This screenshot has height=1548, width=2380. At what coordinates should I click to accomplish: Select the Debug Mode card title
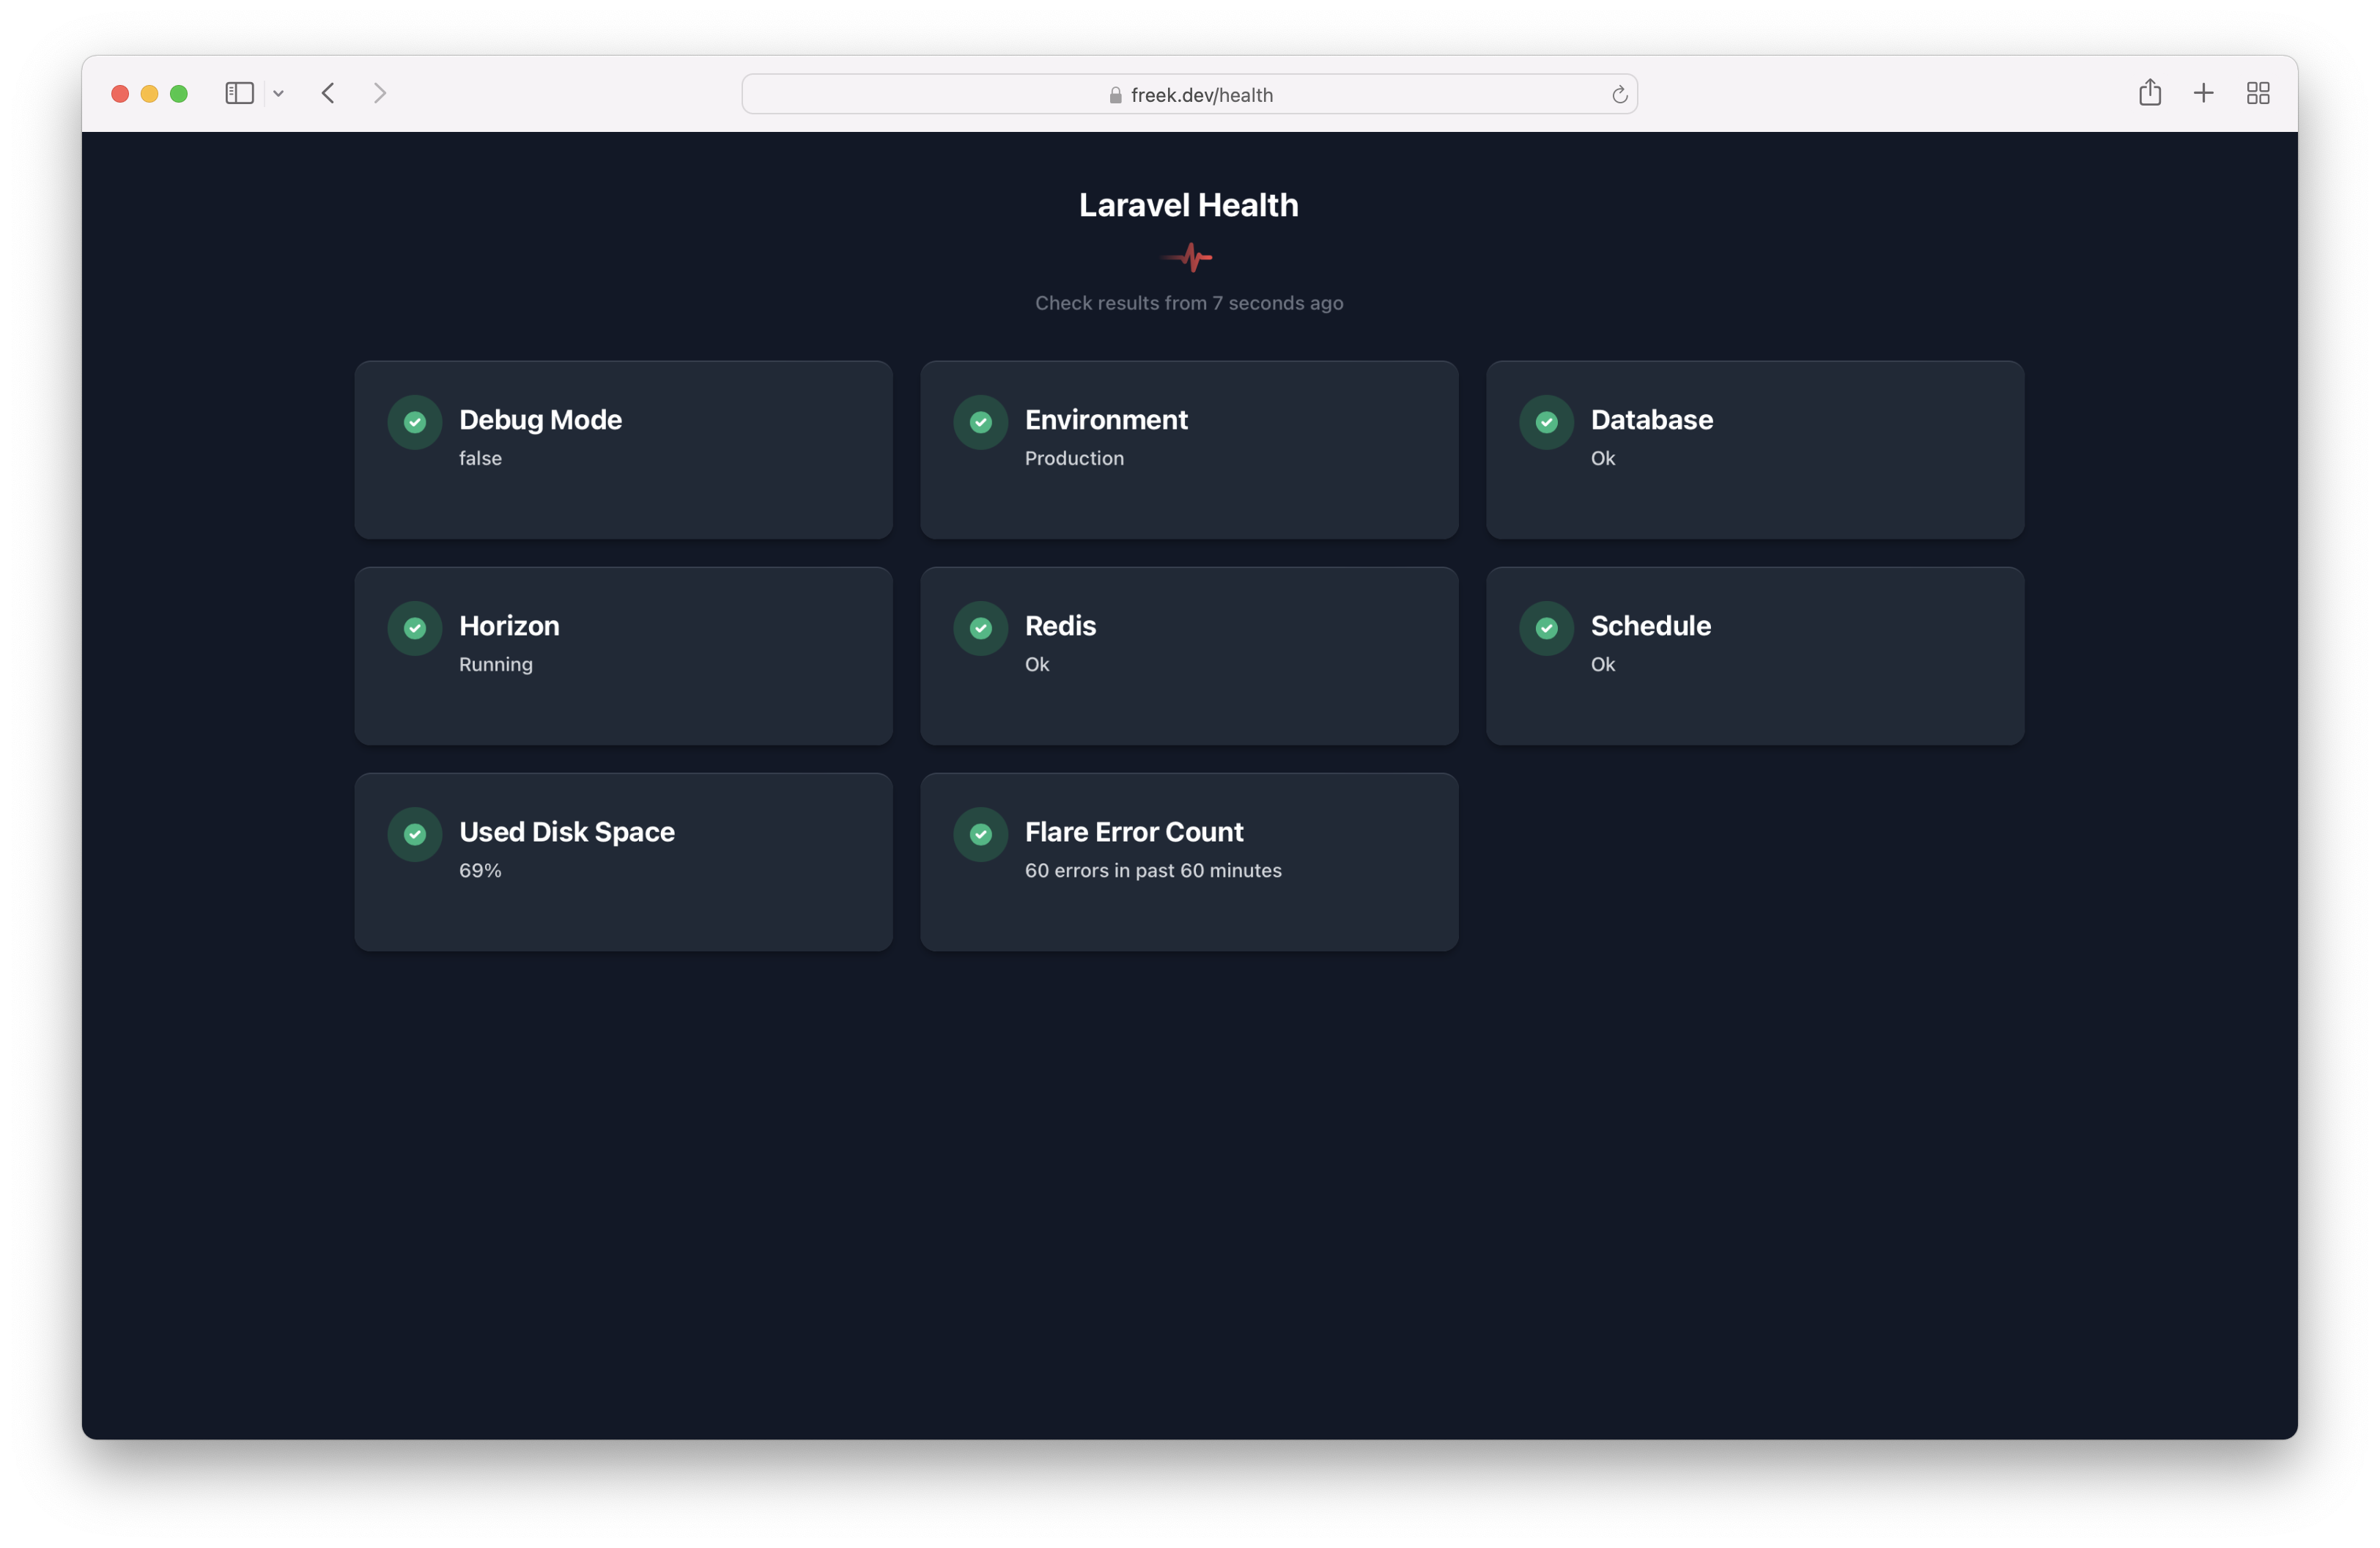coord(540,420)
